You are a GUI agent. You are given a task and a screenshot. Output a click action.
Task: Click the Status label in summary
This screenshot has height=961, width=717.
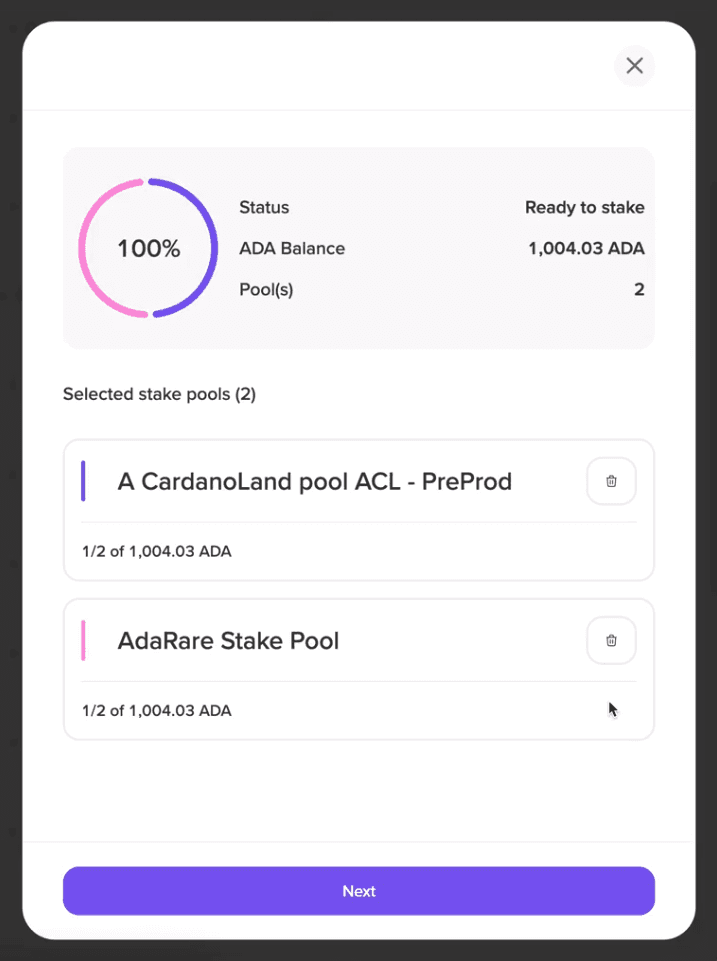tap(264, 208)
